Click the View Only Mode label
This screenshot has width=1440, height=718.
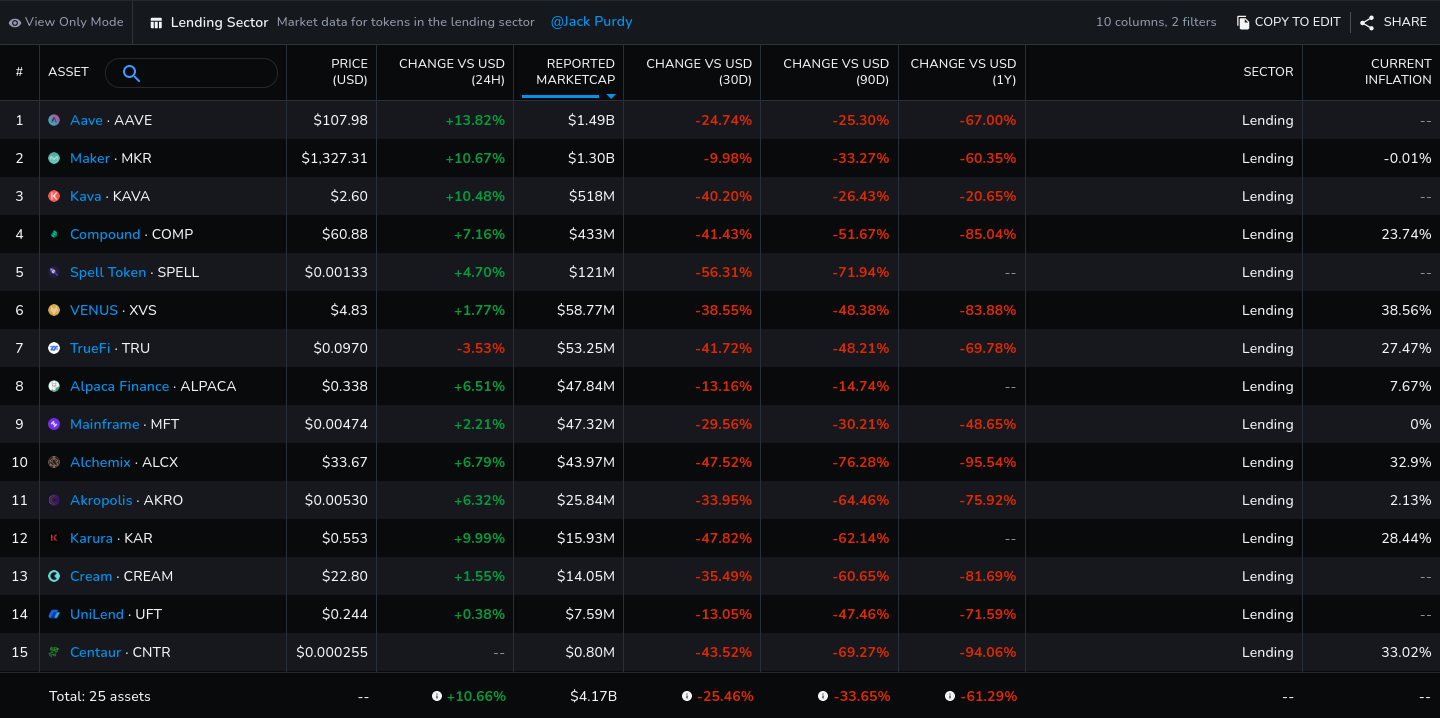point(74,22)
